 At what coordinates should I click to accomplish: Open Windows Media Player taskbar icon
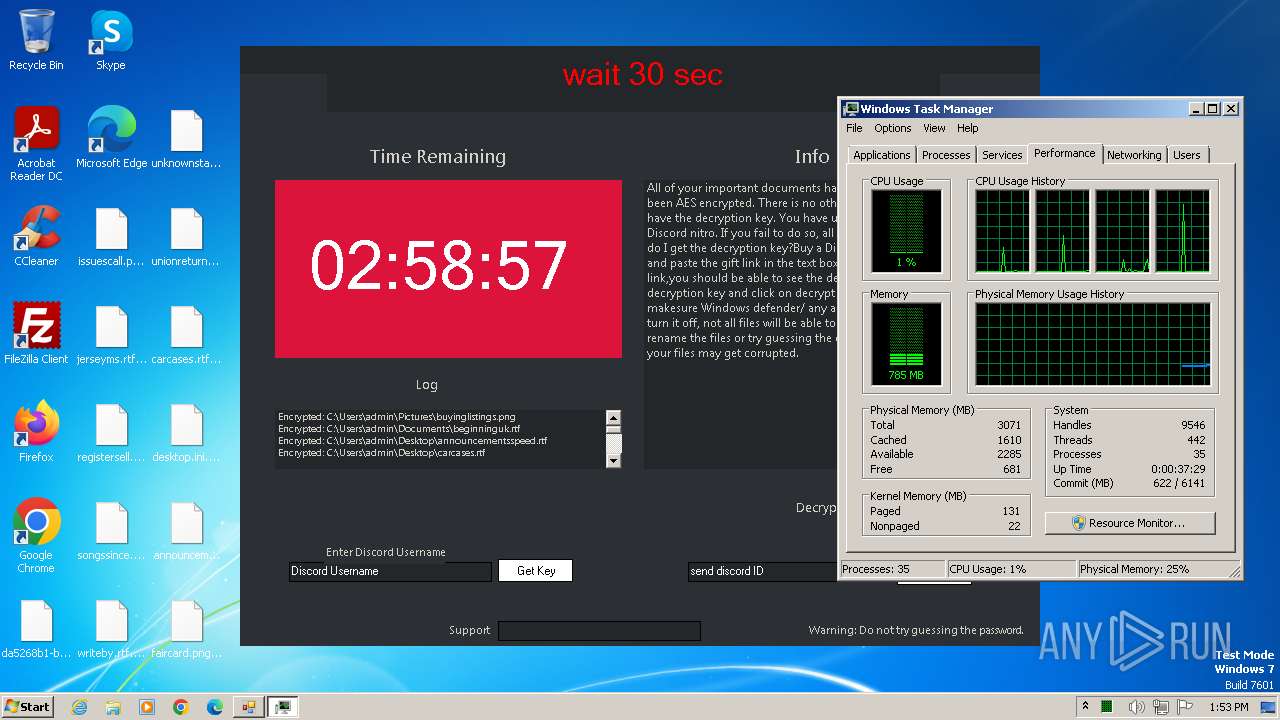click(x=147, y=707)
